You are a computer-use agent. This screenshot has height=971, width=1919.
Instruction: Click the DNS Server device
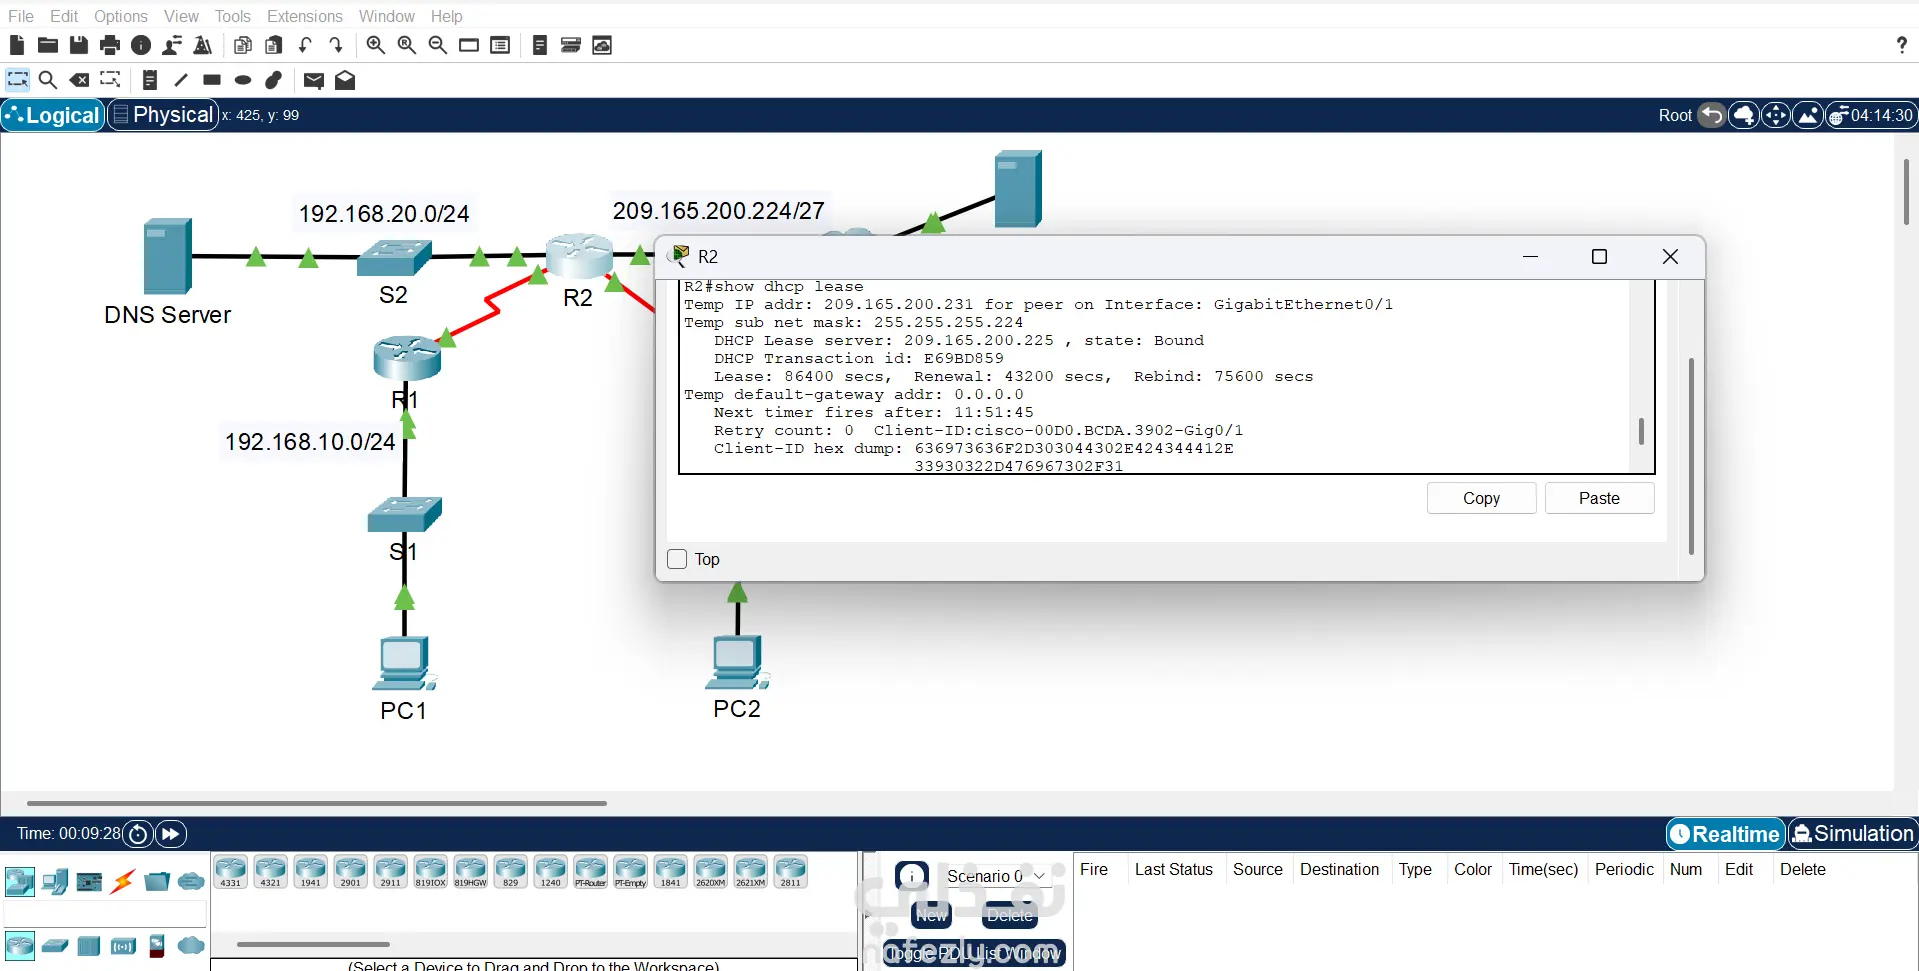click(167, 256)
